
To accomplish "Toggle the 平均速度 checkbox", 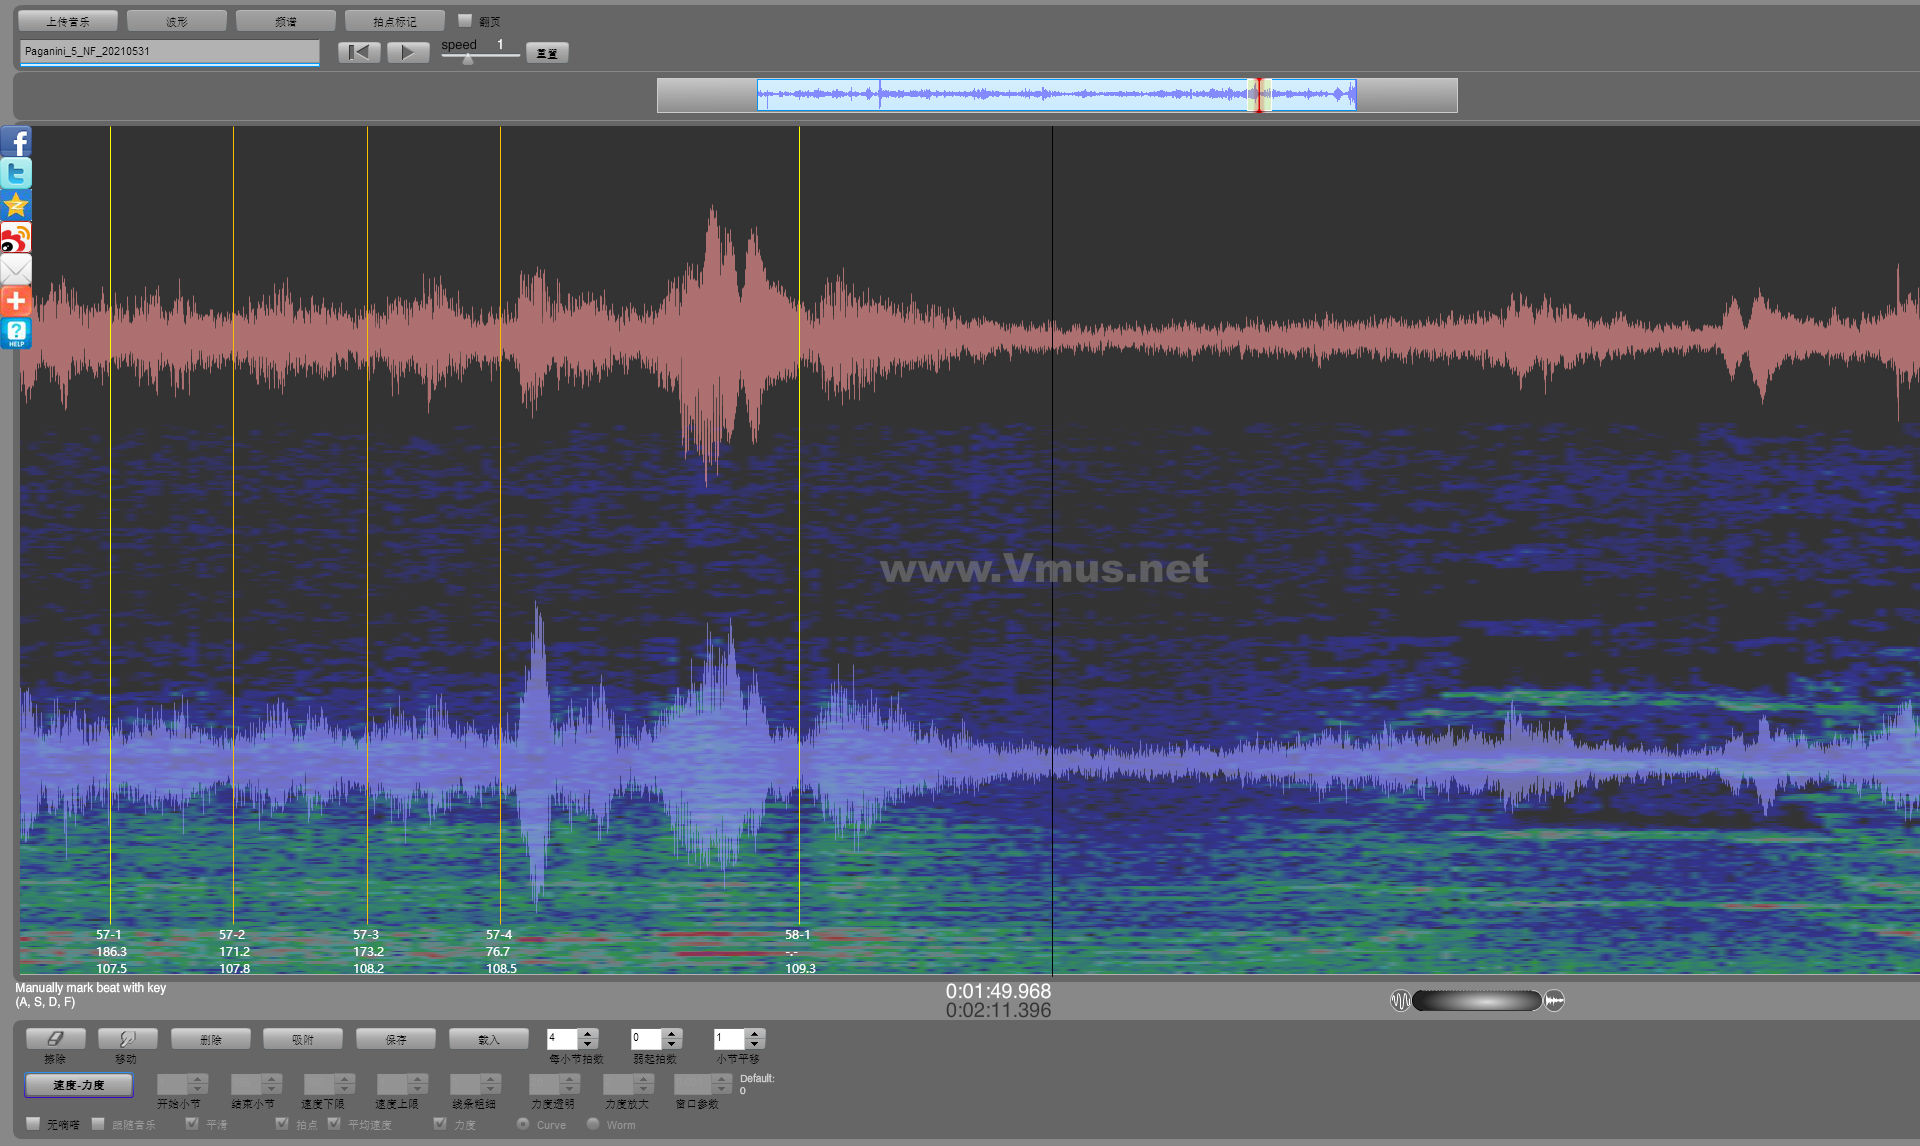I will pos(334,1124).
